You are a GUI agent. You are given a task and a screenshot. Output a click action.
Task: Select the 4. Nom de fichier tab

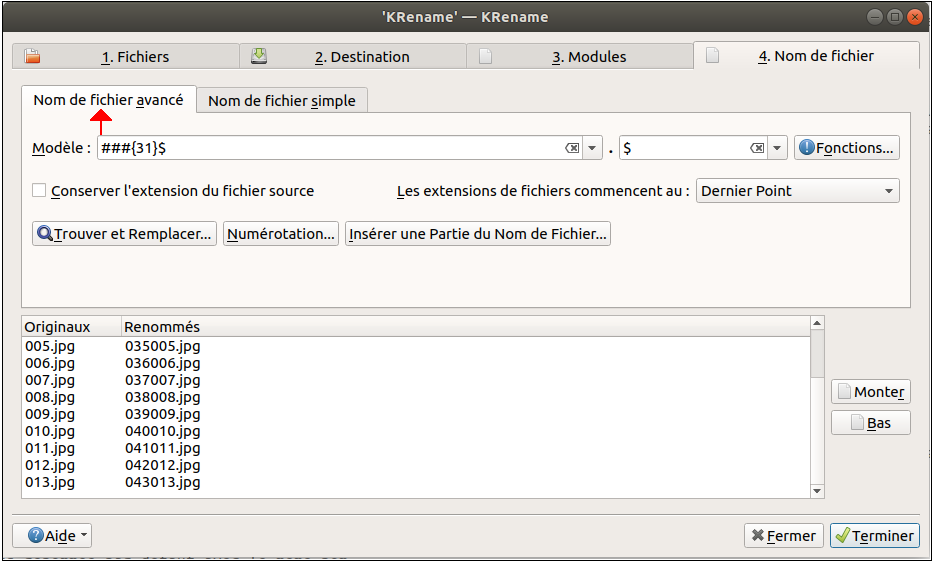[x=807, y=55]
